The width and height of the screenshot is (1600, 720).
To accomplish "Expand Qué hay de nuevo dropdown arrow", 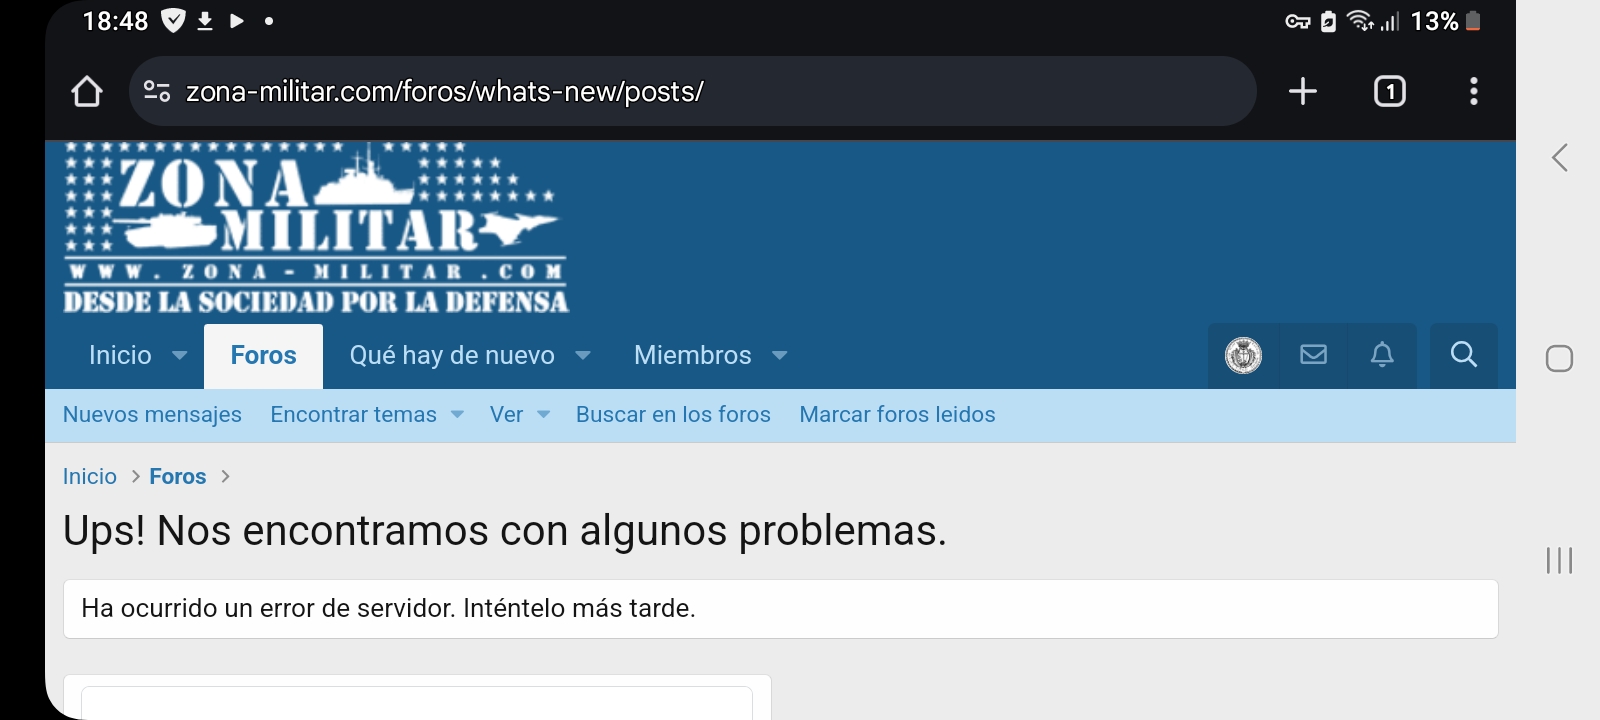I will point(583,355).
